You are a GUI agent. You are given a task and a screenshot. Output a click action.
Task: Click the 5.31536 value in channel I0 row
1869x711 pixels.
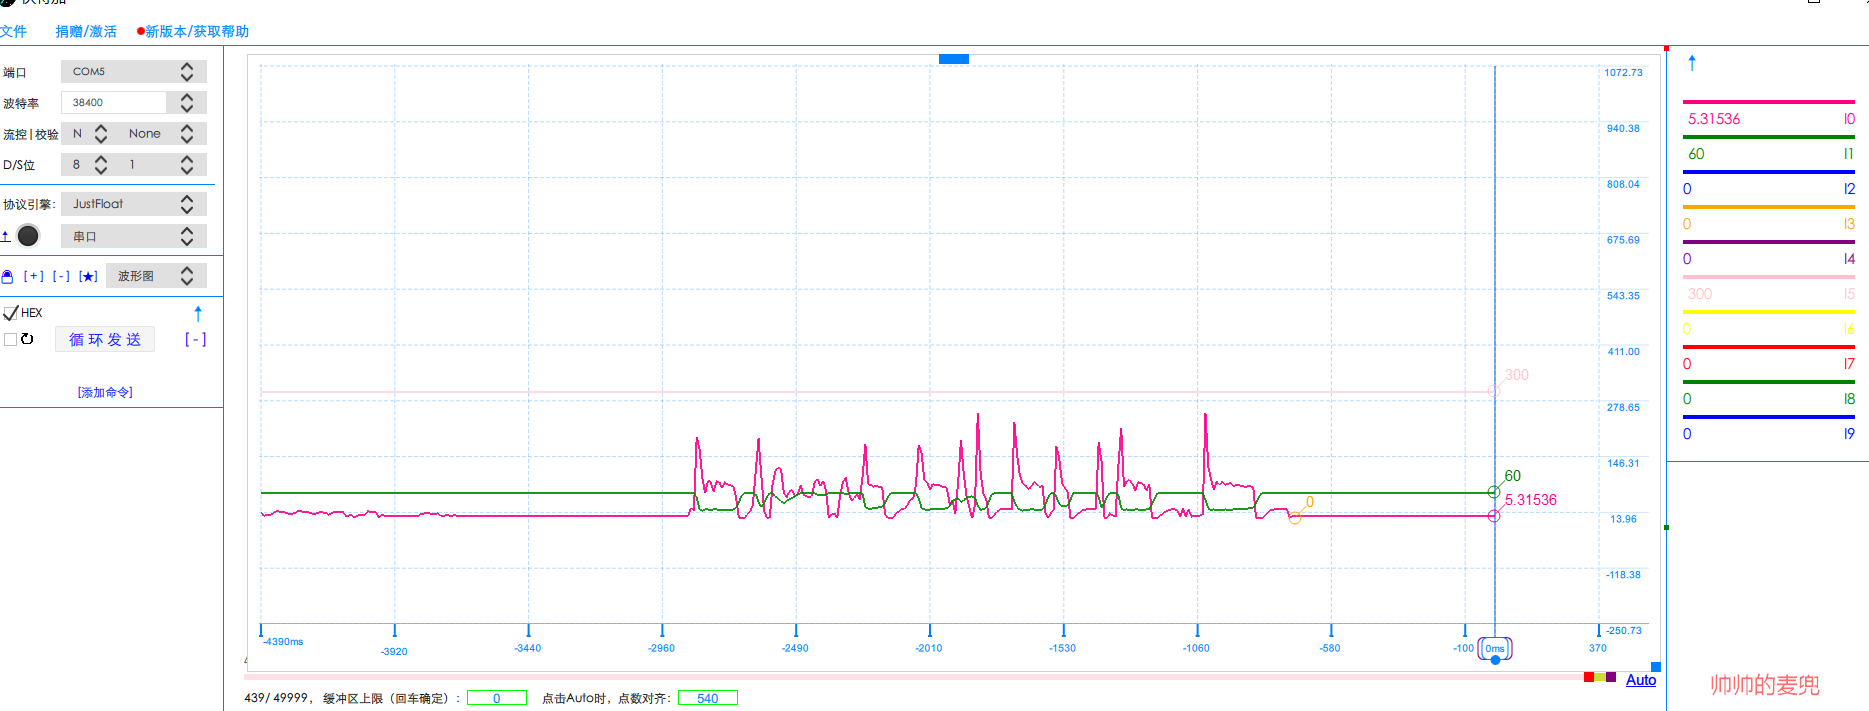tap(1714, 119)
